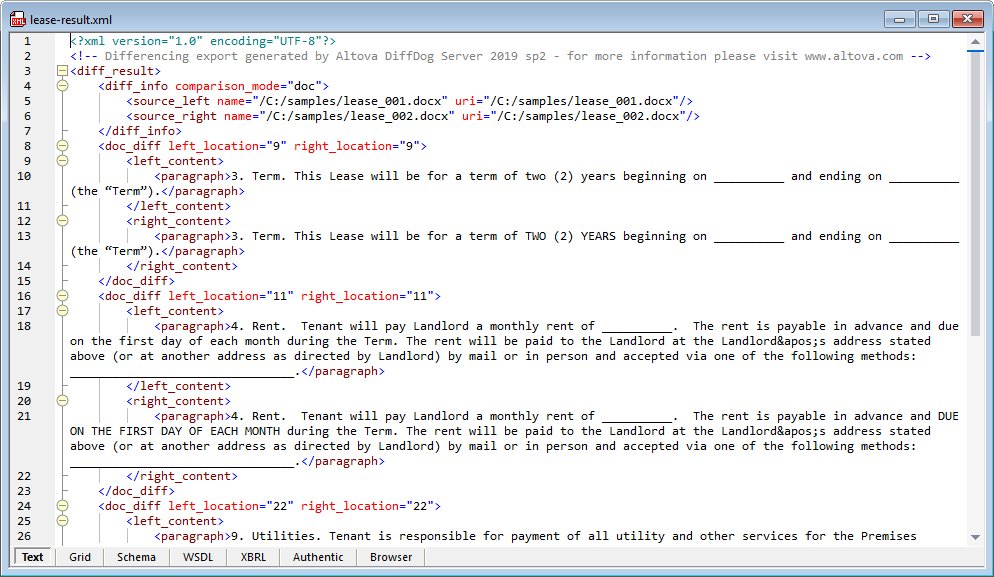The width and height of the screenshot is (994, 577).
Task: Click the scrollbar down arrow
Action: [x=977, y=535]
